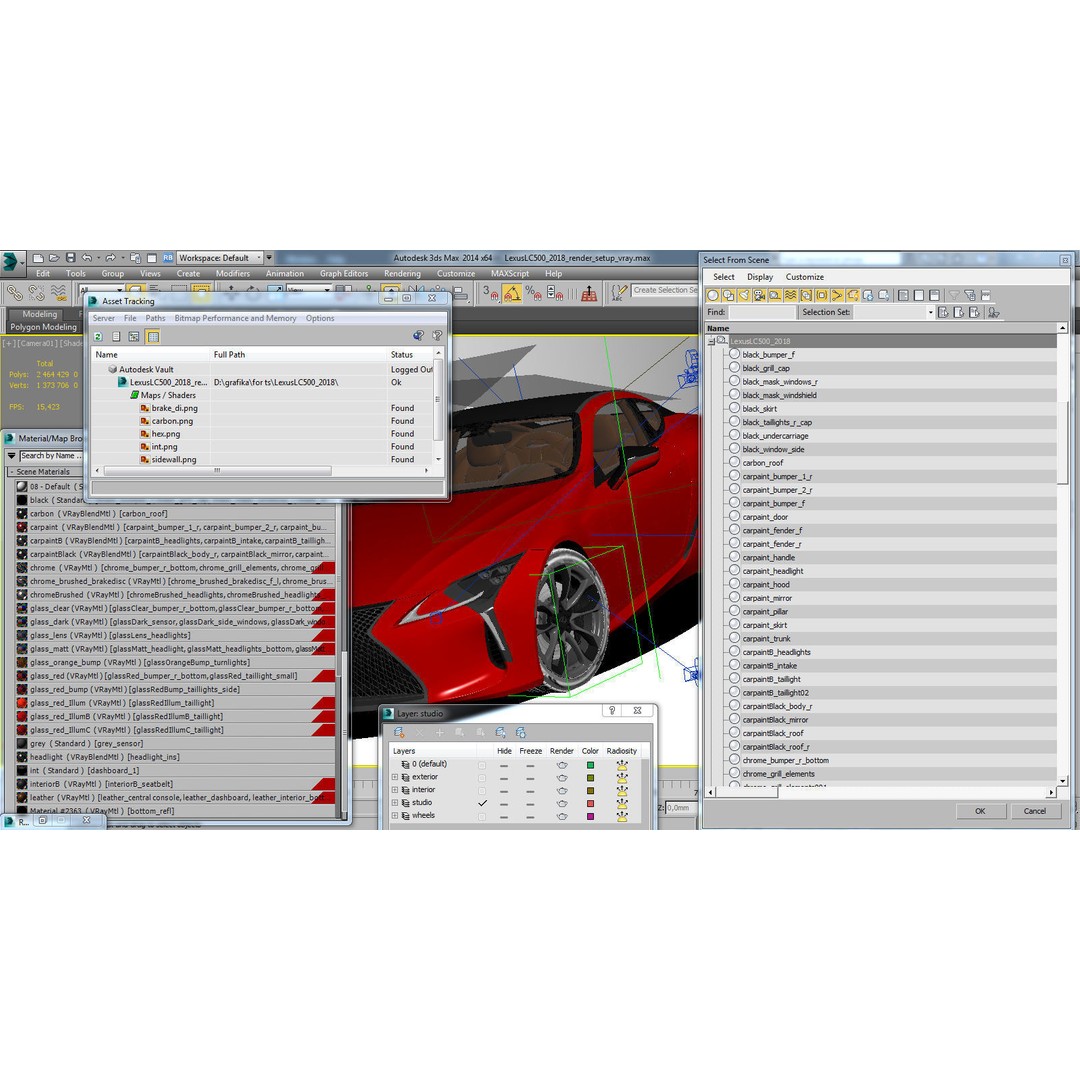
Task: Click the Spinner Snap toggle icon
Action: point(554,293)
